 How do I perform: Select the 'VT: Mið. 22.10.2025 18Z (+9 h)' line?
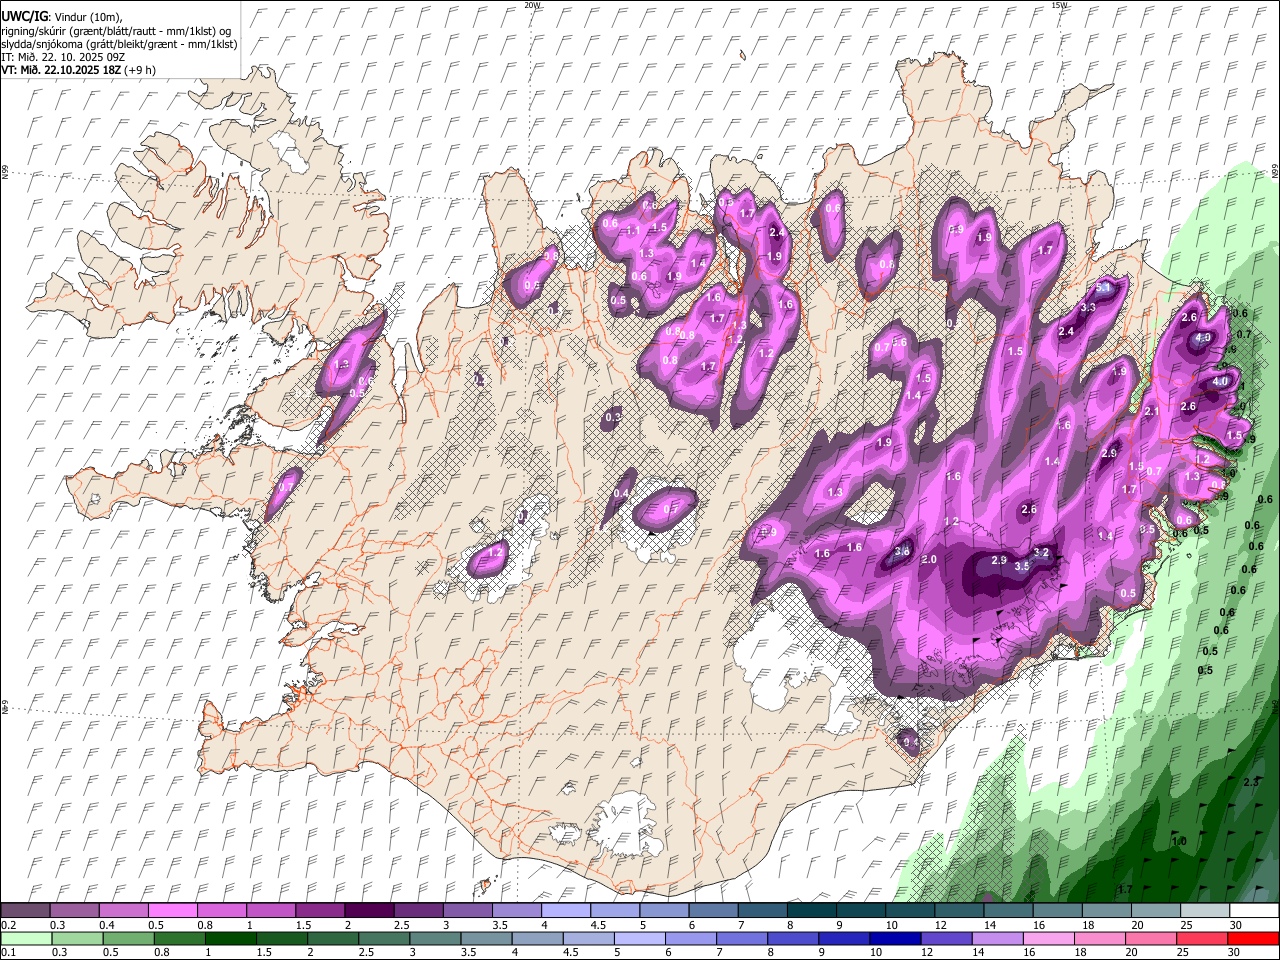coord(78,70)
